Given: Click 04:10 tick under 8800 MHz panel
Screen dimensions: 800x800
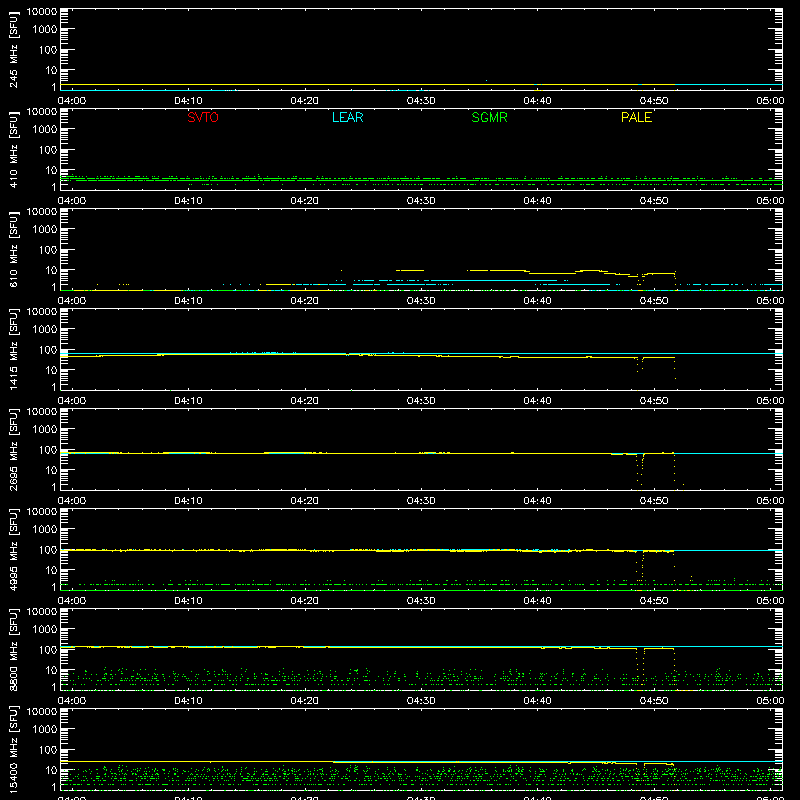Looking at the screenshot, I should (188, 701).
